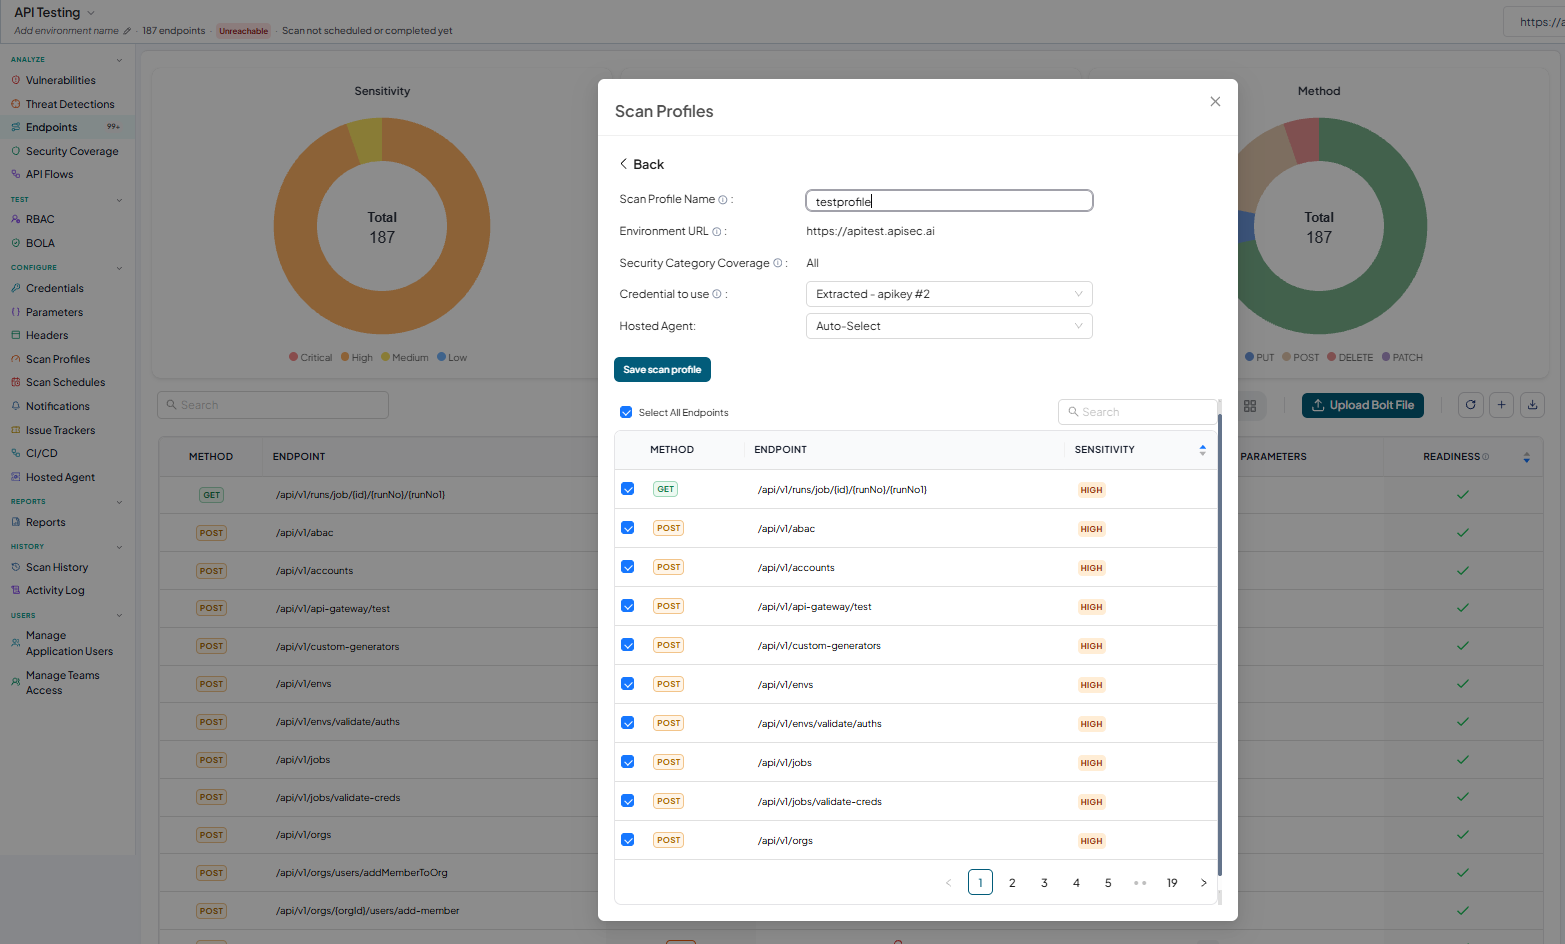Uncheck Select All Endpoints checkbox
Screen dimensions: 1565x944
point(626,412)
